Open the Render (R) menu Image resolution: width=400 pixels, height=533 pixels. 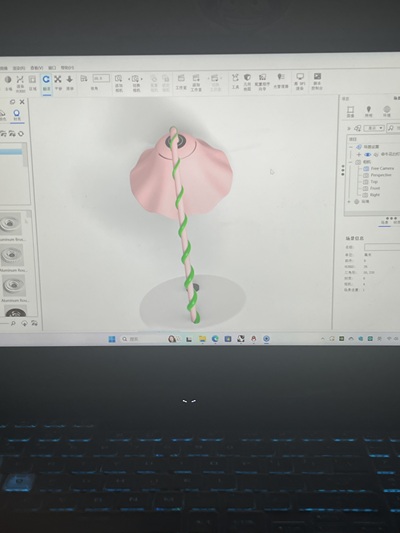tap(19, 68)
